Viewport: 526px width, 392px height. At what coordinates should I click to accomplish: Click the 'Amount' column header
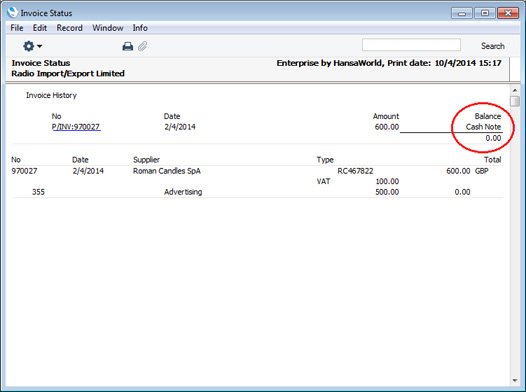point(386,116)
